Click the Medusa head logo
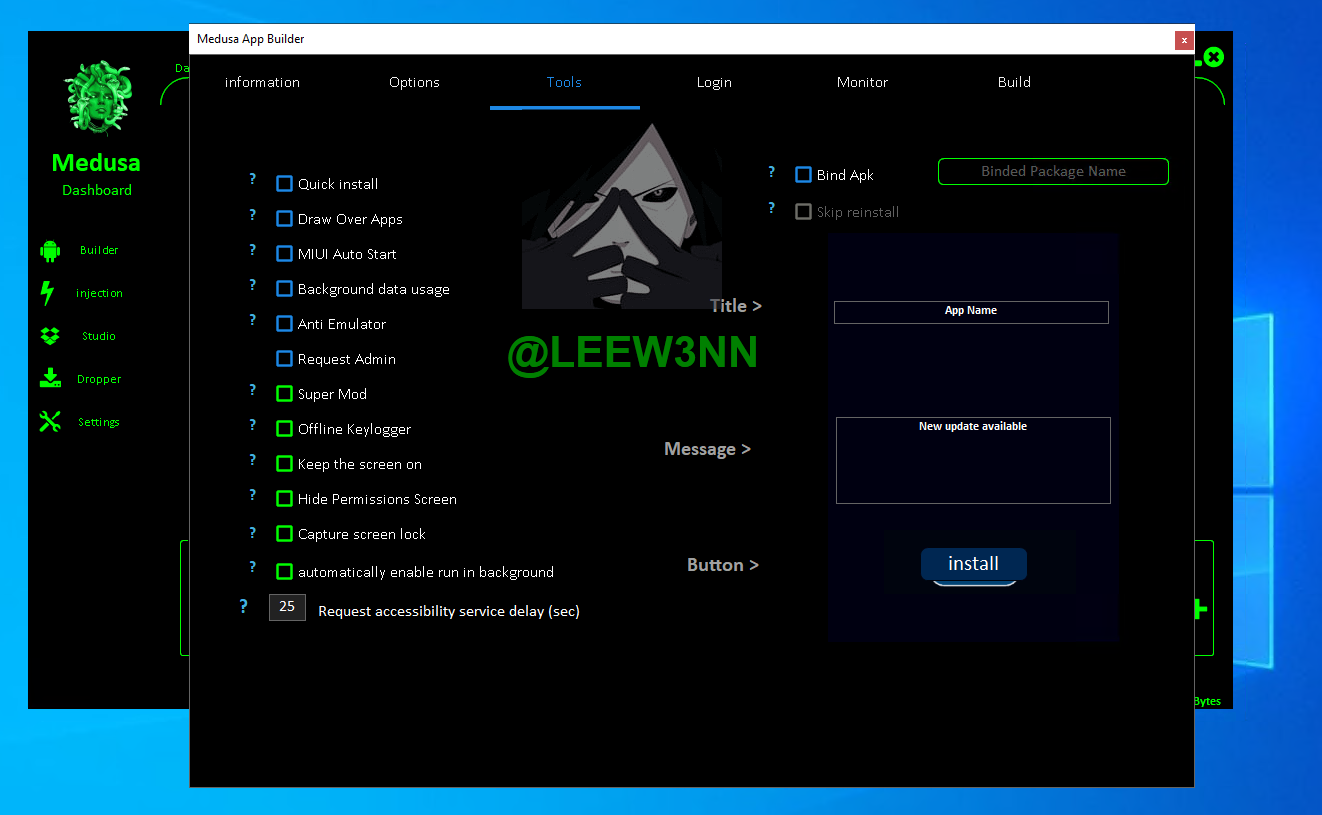The image size is (1322, 815). pos(98,97)
